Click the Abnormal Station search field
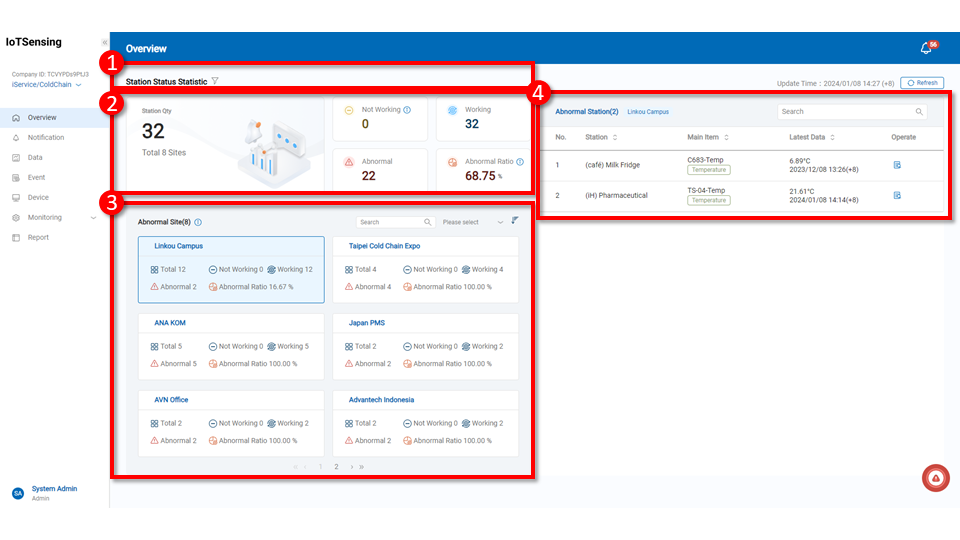 tap(845, 112)
